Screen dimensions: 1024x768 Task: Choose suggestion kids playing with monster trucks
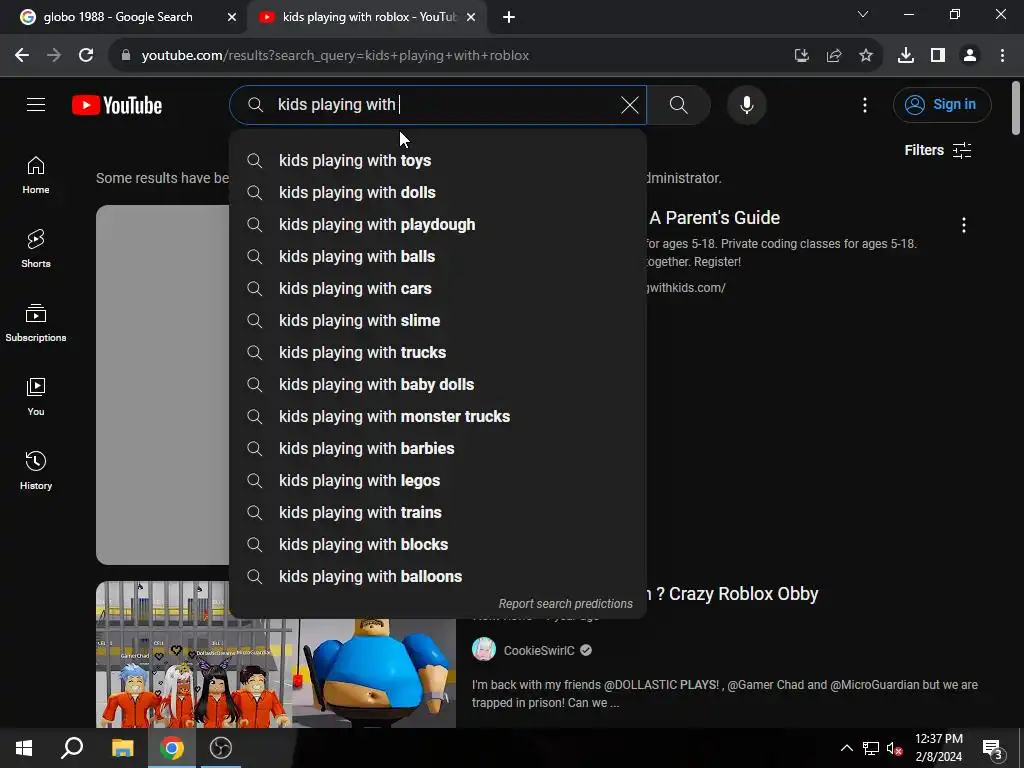(438, 417)
